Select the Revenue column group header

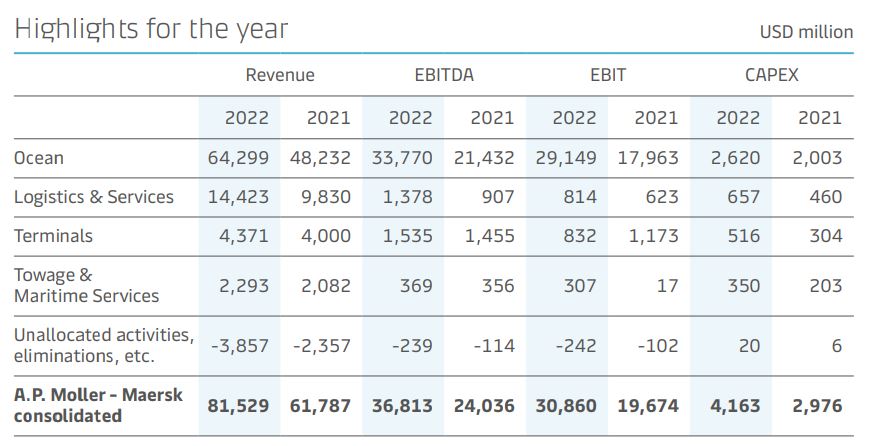coord(280,75)
